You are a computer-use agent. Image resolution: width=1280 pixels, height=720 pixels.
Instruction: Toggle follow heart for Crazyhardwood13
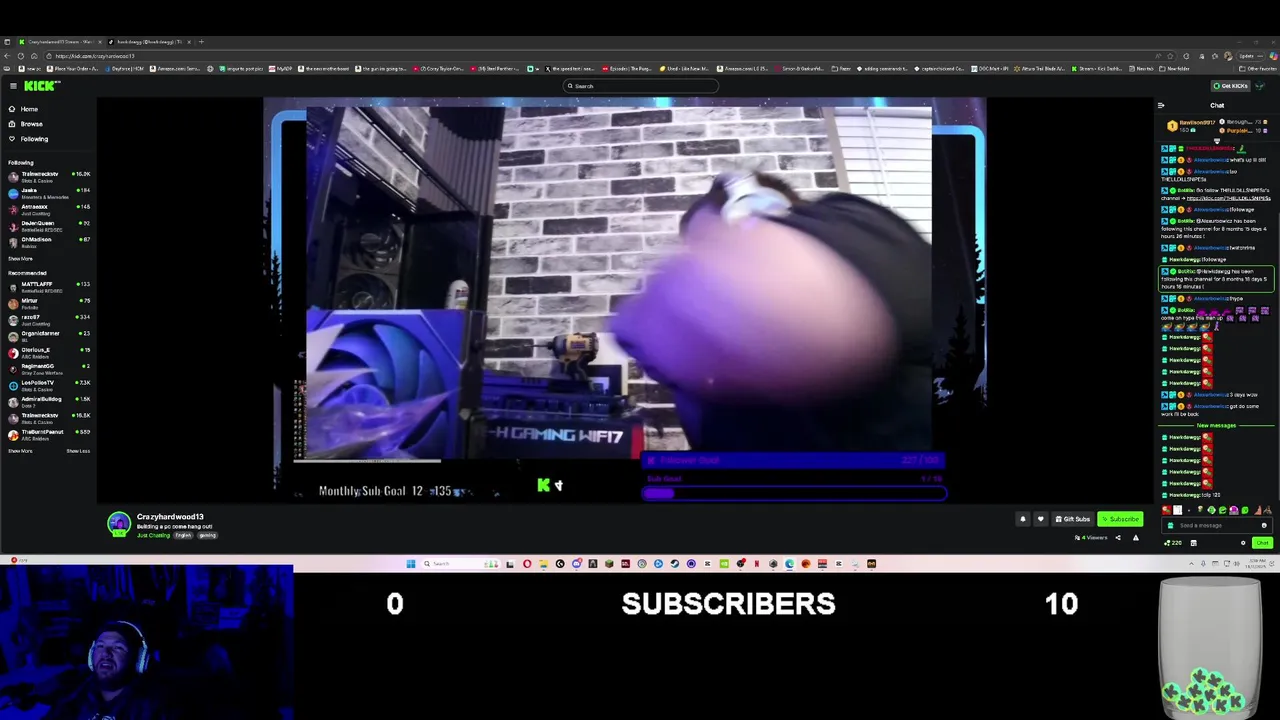(x=1040, y=519)
